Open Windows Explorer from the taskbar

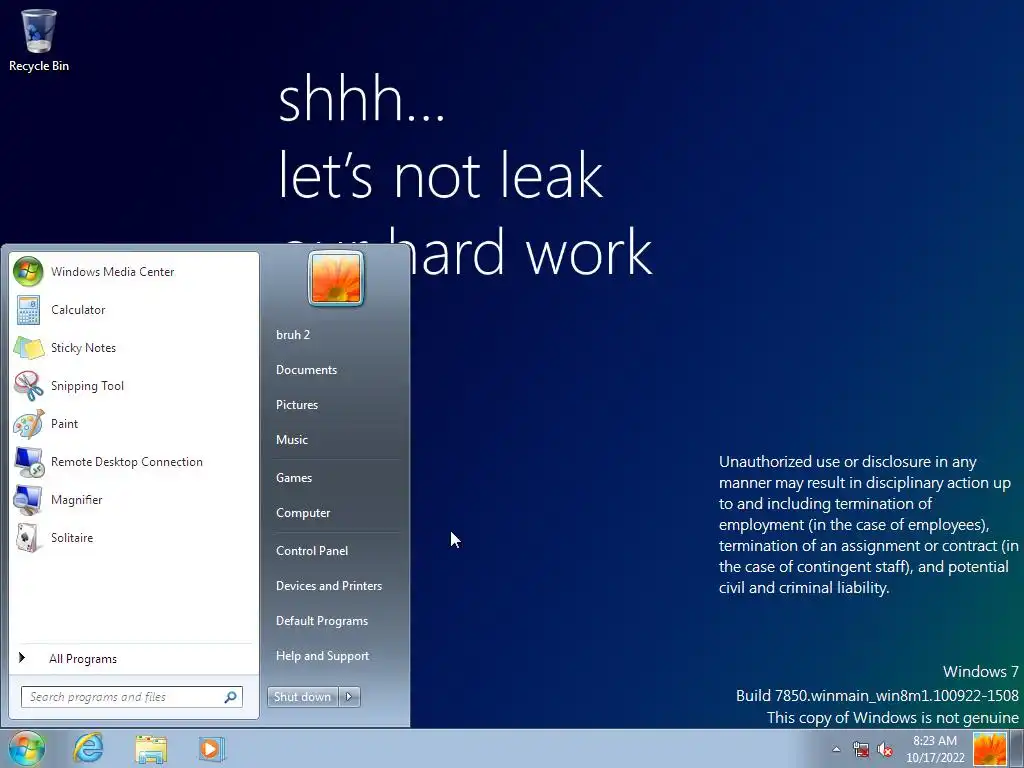pos(151,749)
